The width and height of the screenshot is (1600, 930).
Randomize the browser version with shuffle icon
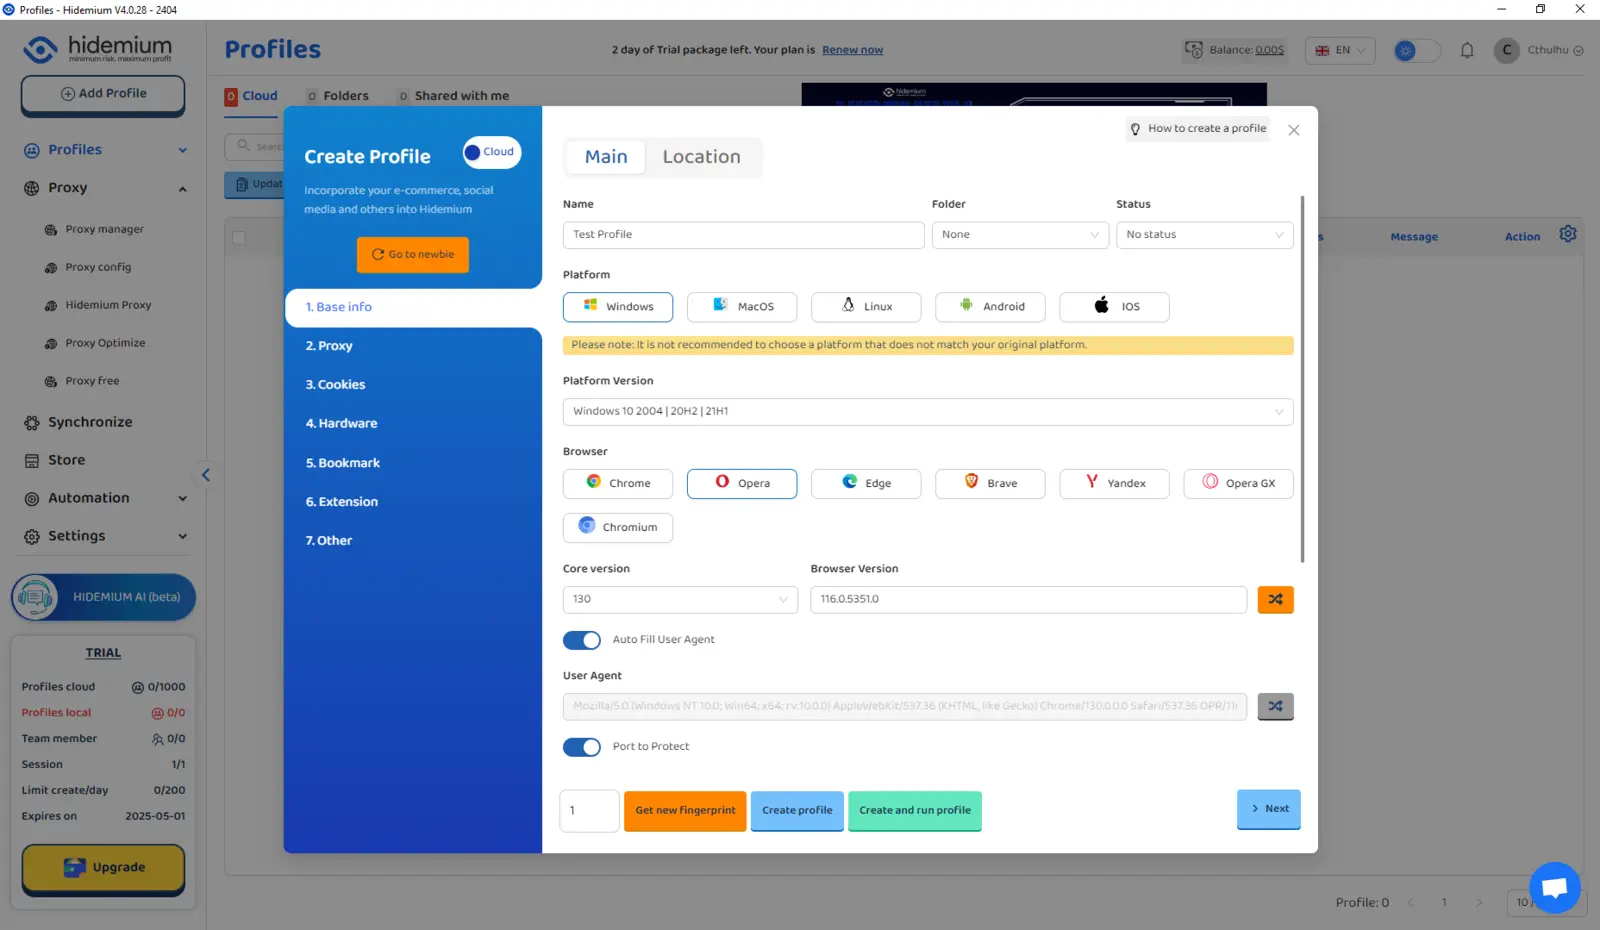pyautogui.click(x=1275, y=599)
